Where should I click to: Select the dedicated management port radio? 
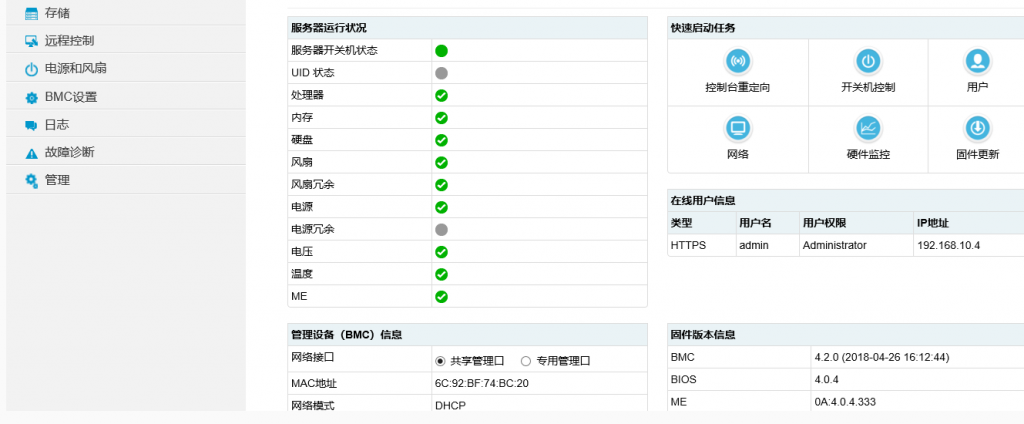pyautogui.click(x=526, y=361)
